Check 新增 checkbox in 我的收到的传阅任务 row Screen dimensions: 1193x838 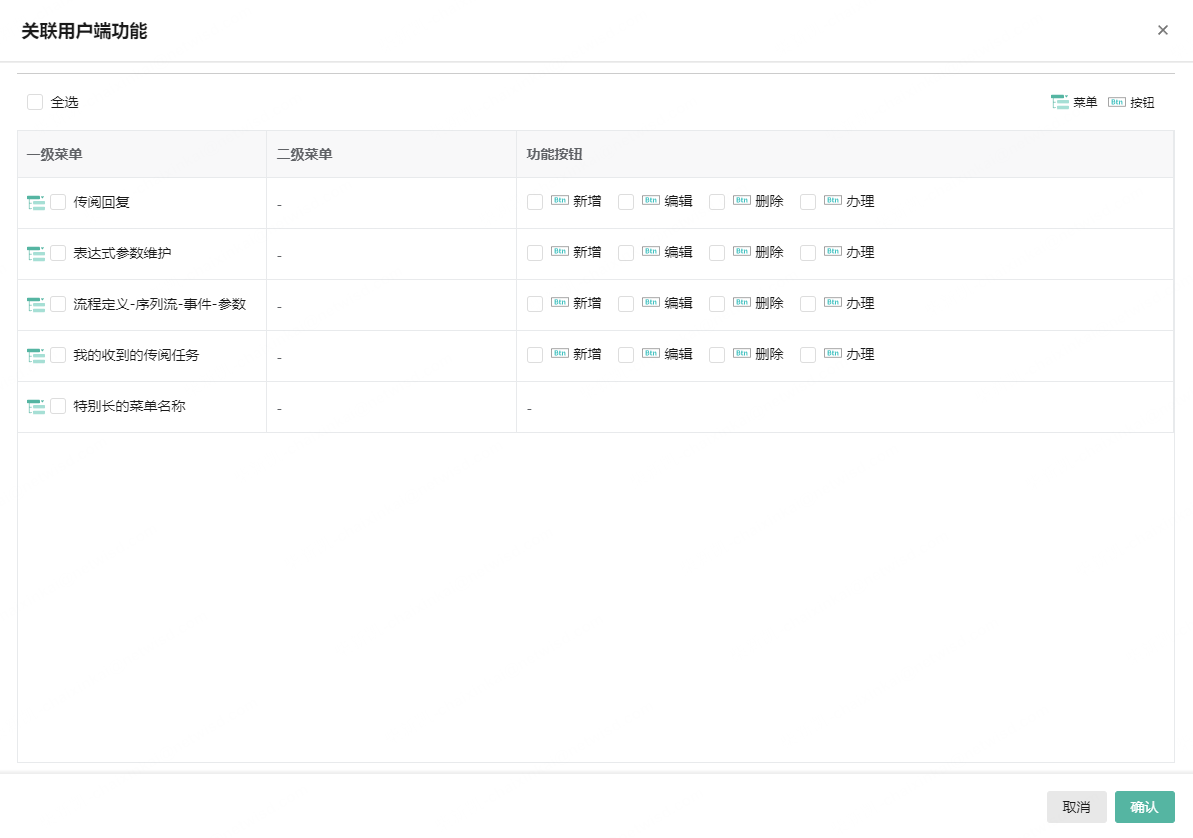(535, 355)
